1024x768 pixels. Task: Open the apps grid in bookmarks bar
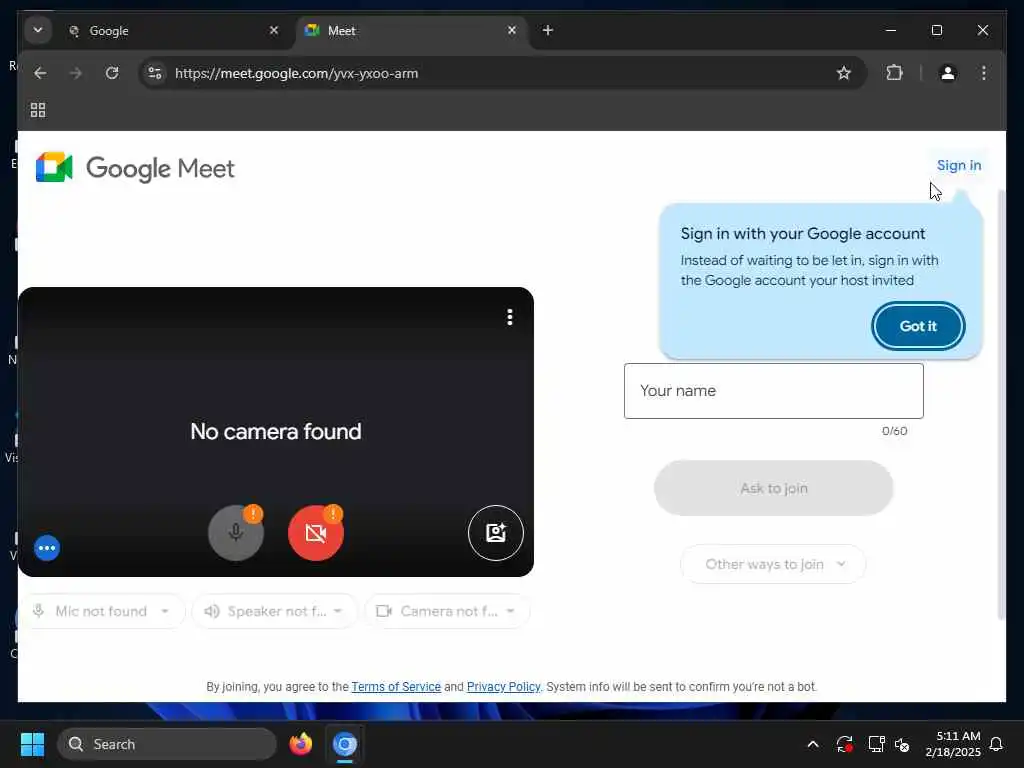pos(38,110)
